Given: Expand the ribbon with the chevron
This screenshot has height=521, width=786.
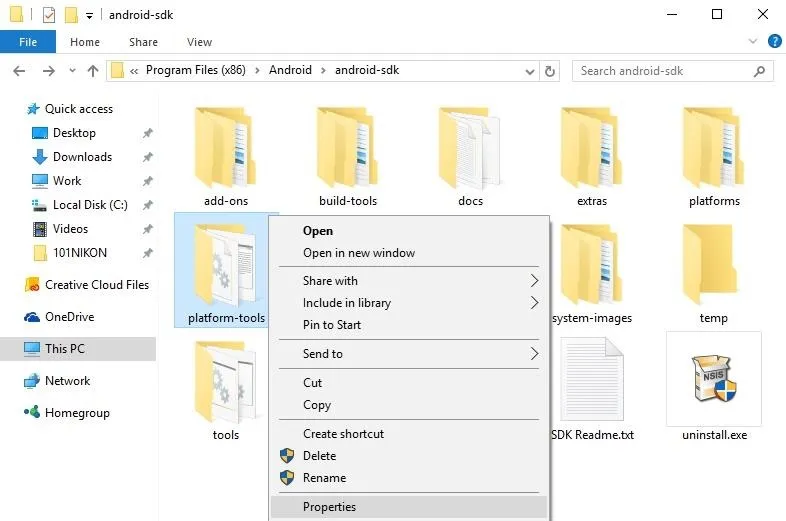Looking at the screenshot, I should pos(752,41).
